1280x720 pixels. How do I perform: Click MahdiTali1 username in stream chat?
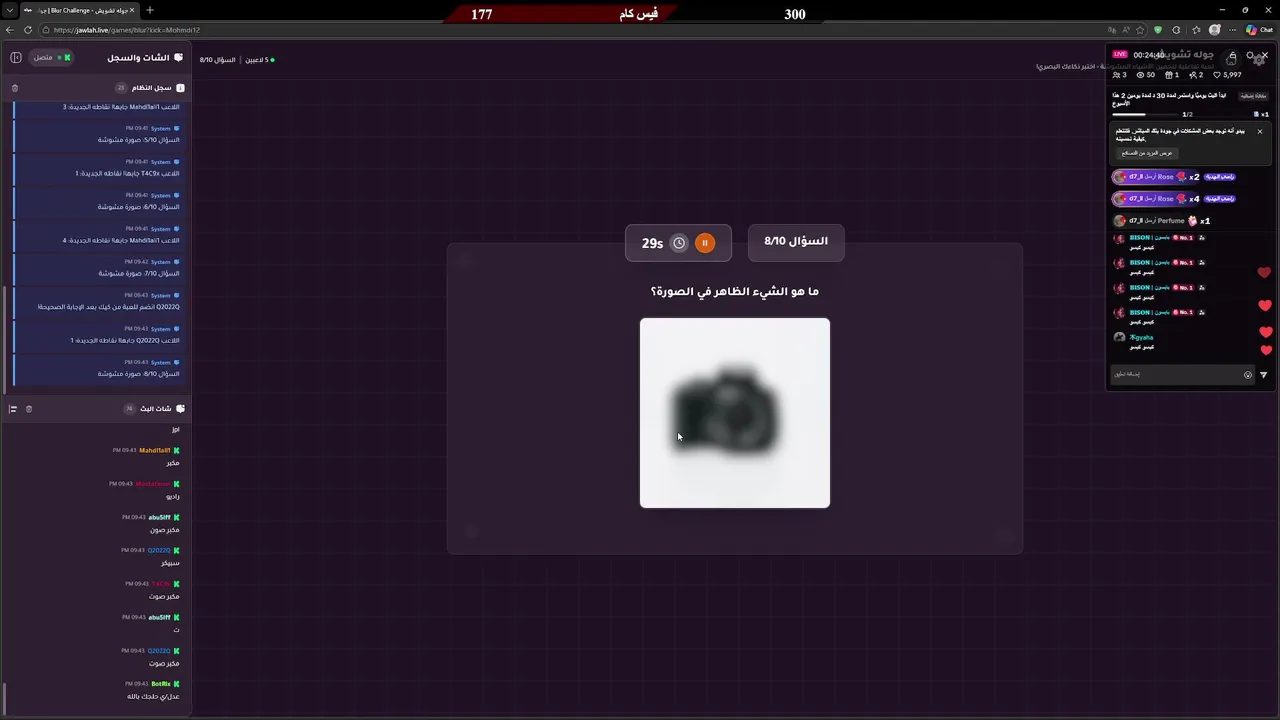pos(155,451)
